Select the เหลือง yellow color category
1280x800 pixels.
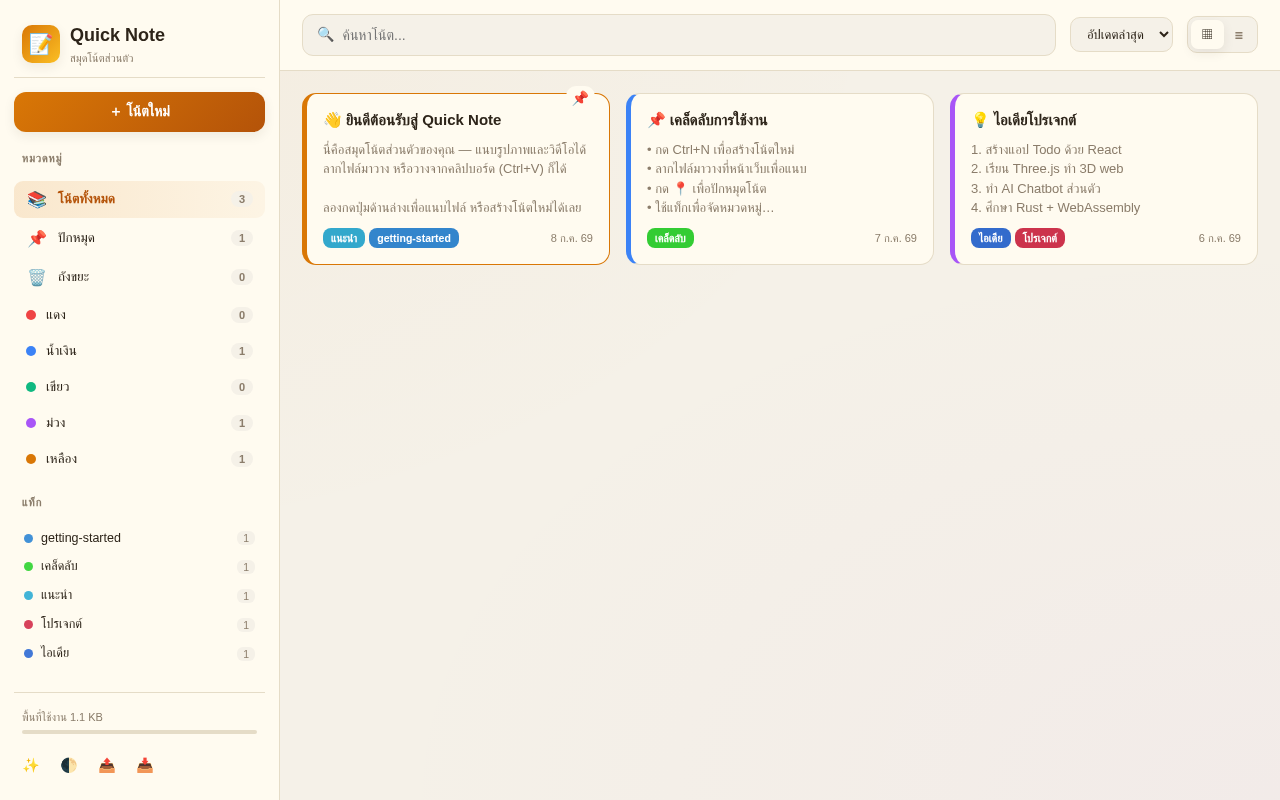tap(140, 459)
